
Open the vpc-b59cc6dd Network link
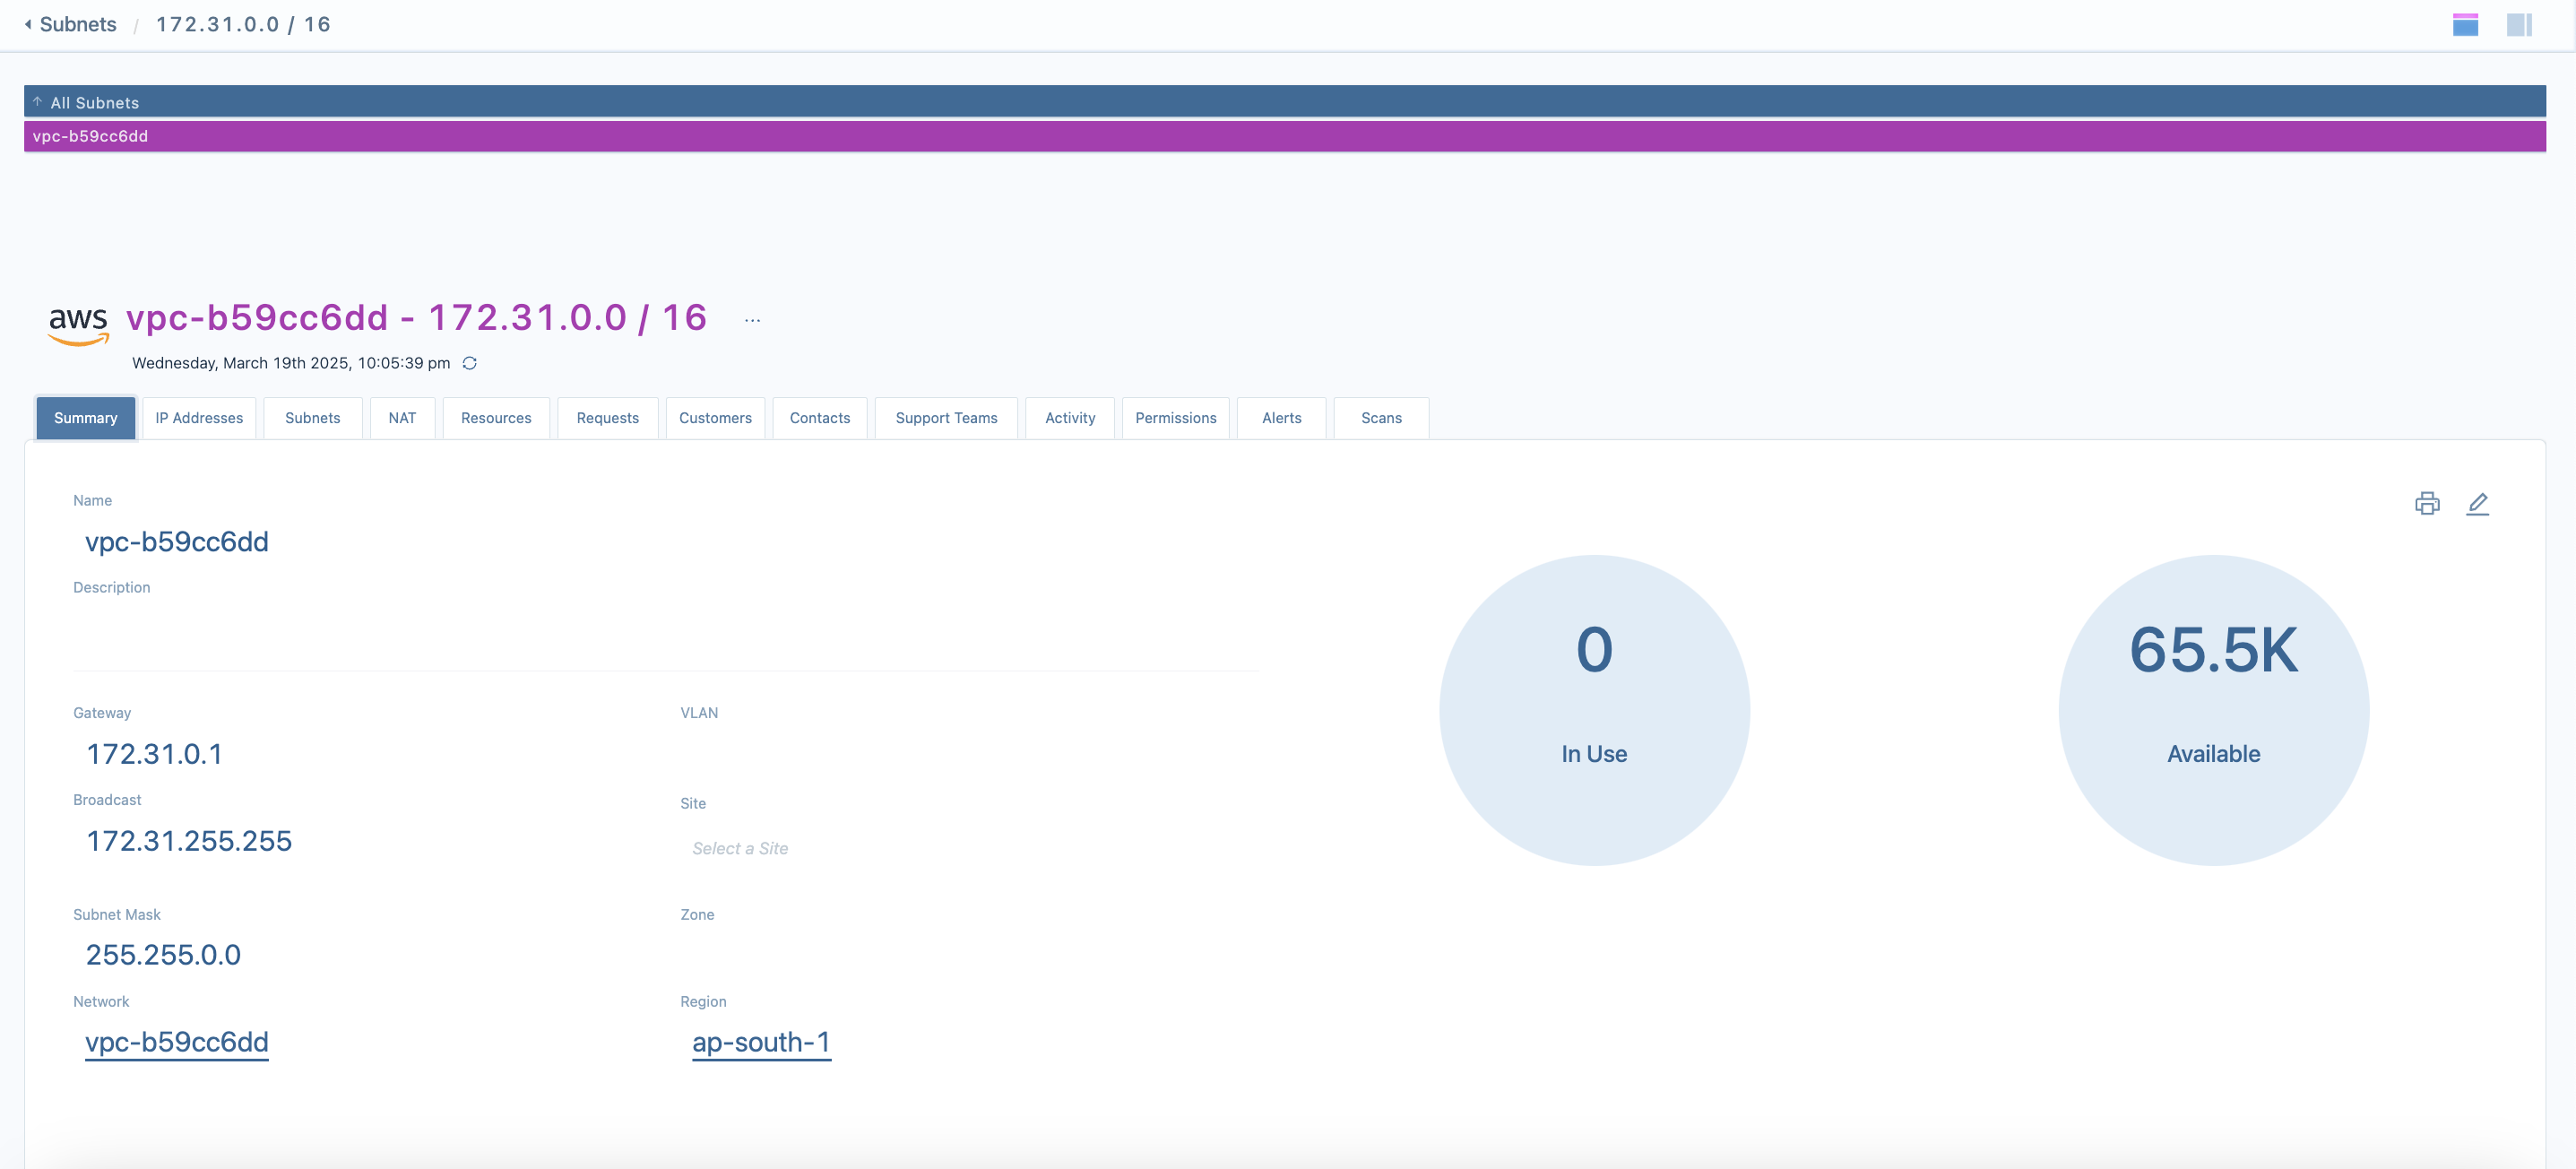coord(177,1042)
